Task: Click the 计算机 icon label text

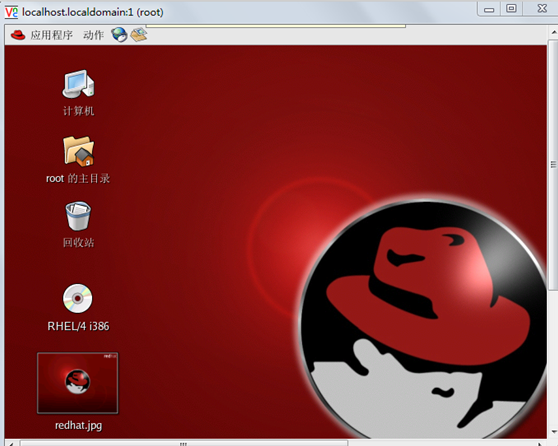Action: [79, 111]
